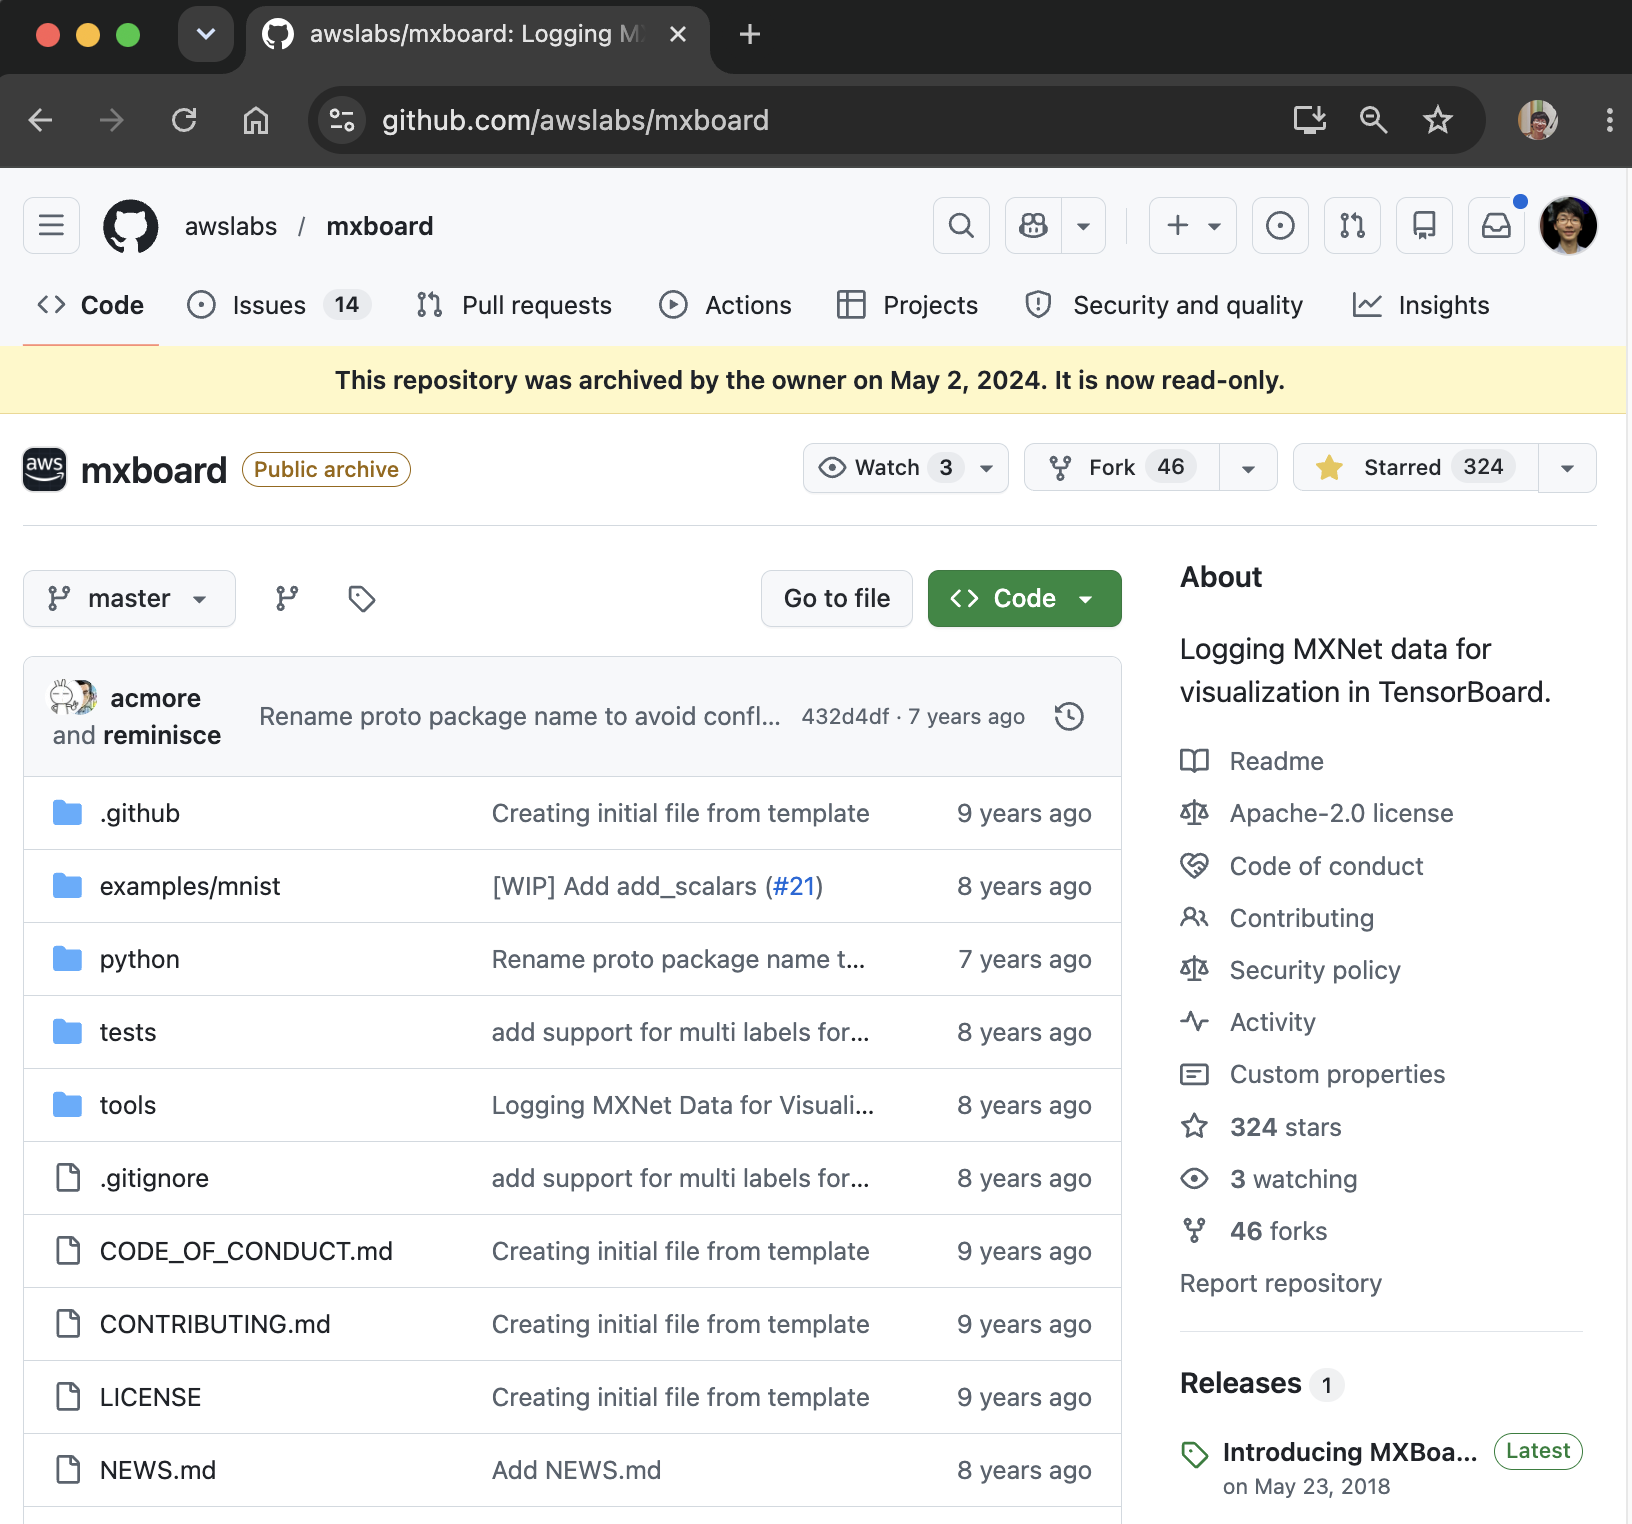Screen dimensions: 1632x1524
Task: Open the issues circle-dot icon in header
Action: tap(1280, 226)
